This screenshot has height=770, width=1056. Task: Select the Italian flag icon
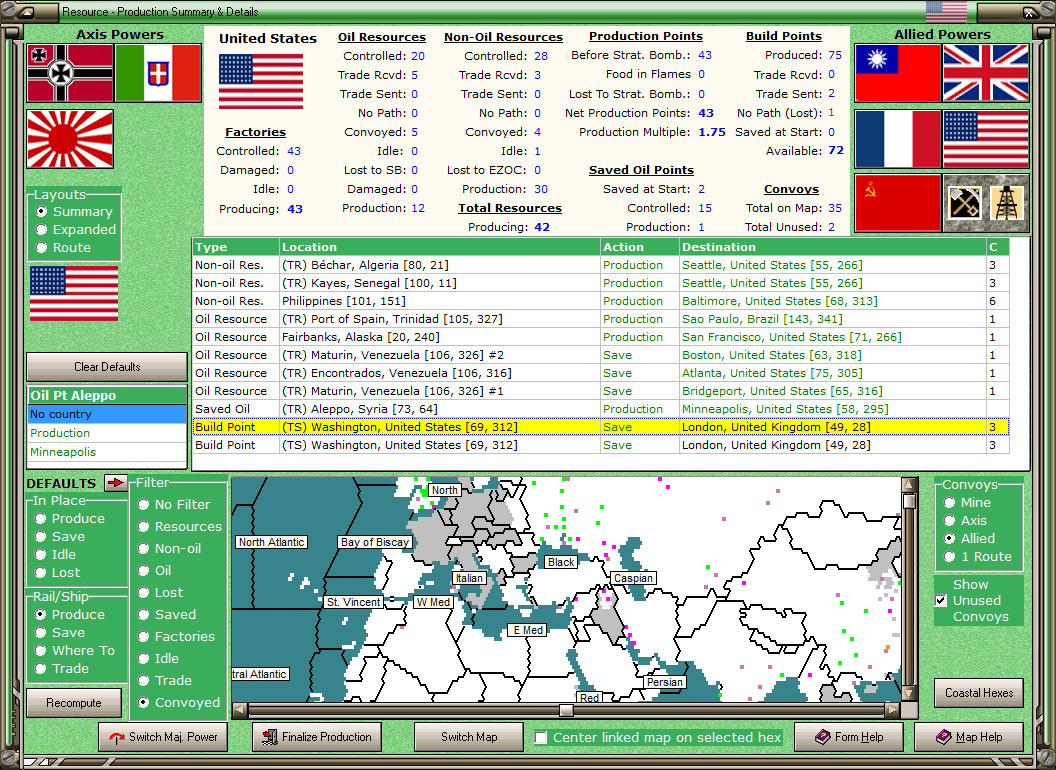158,73
